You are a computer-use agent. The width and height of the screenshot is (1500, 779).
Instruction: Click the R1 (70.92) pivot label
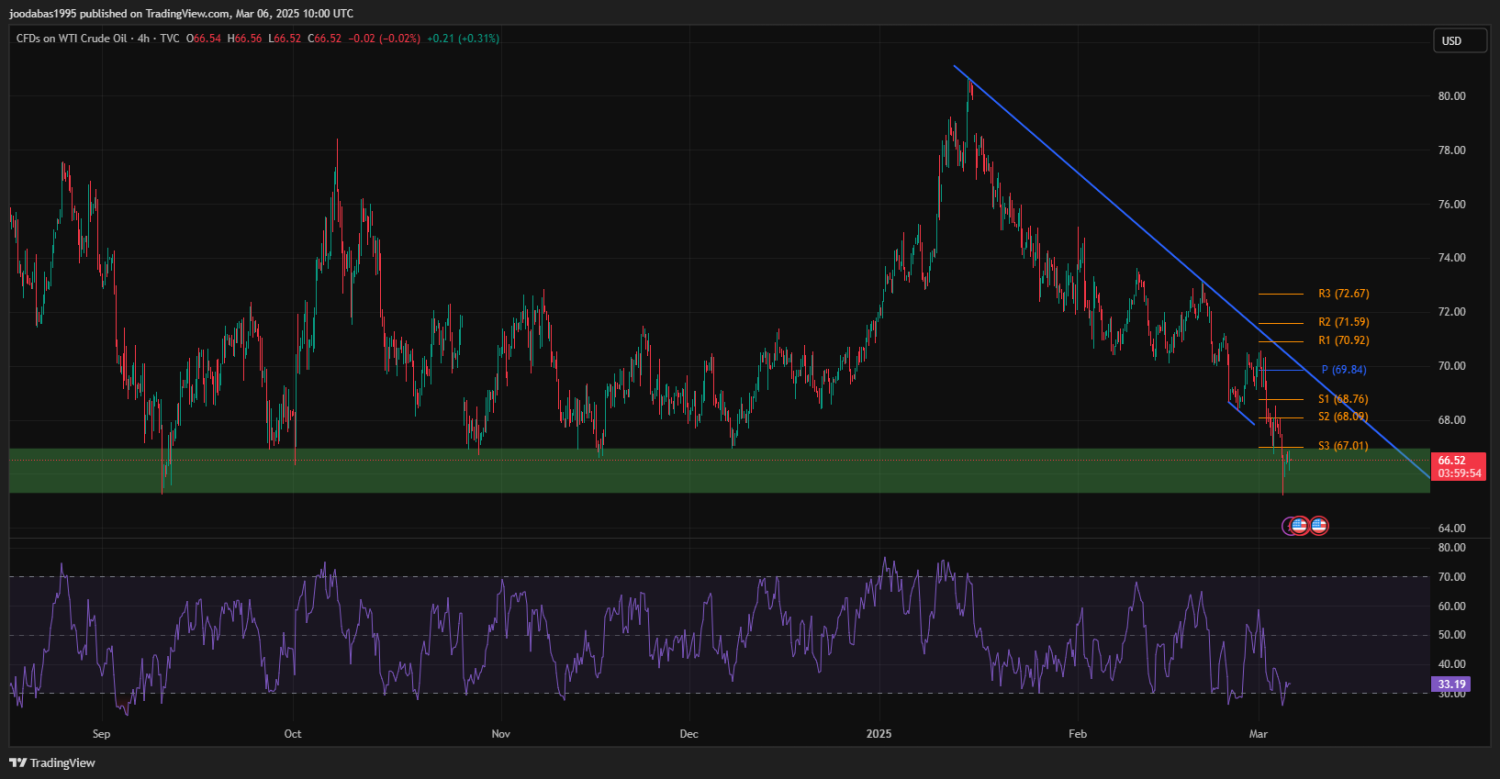pos(1343,341)
